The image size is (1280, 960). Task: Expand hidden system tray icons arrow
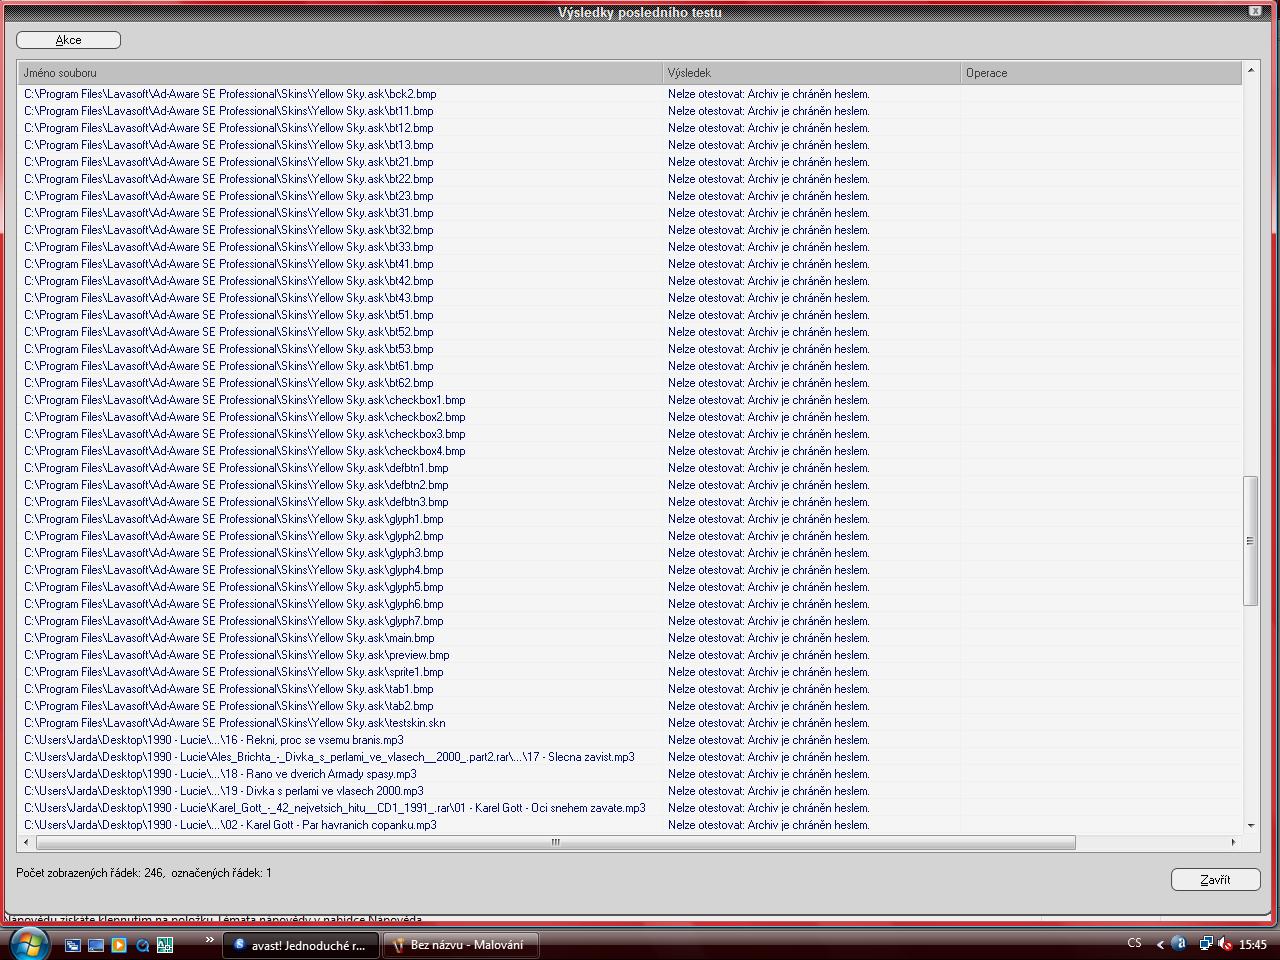(1160, 944)
